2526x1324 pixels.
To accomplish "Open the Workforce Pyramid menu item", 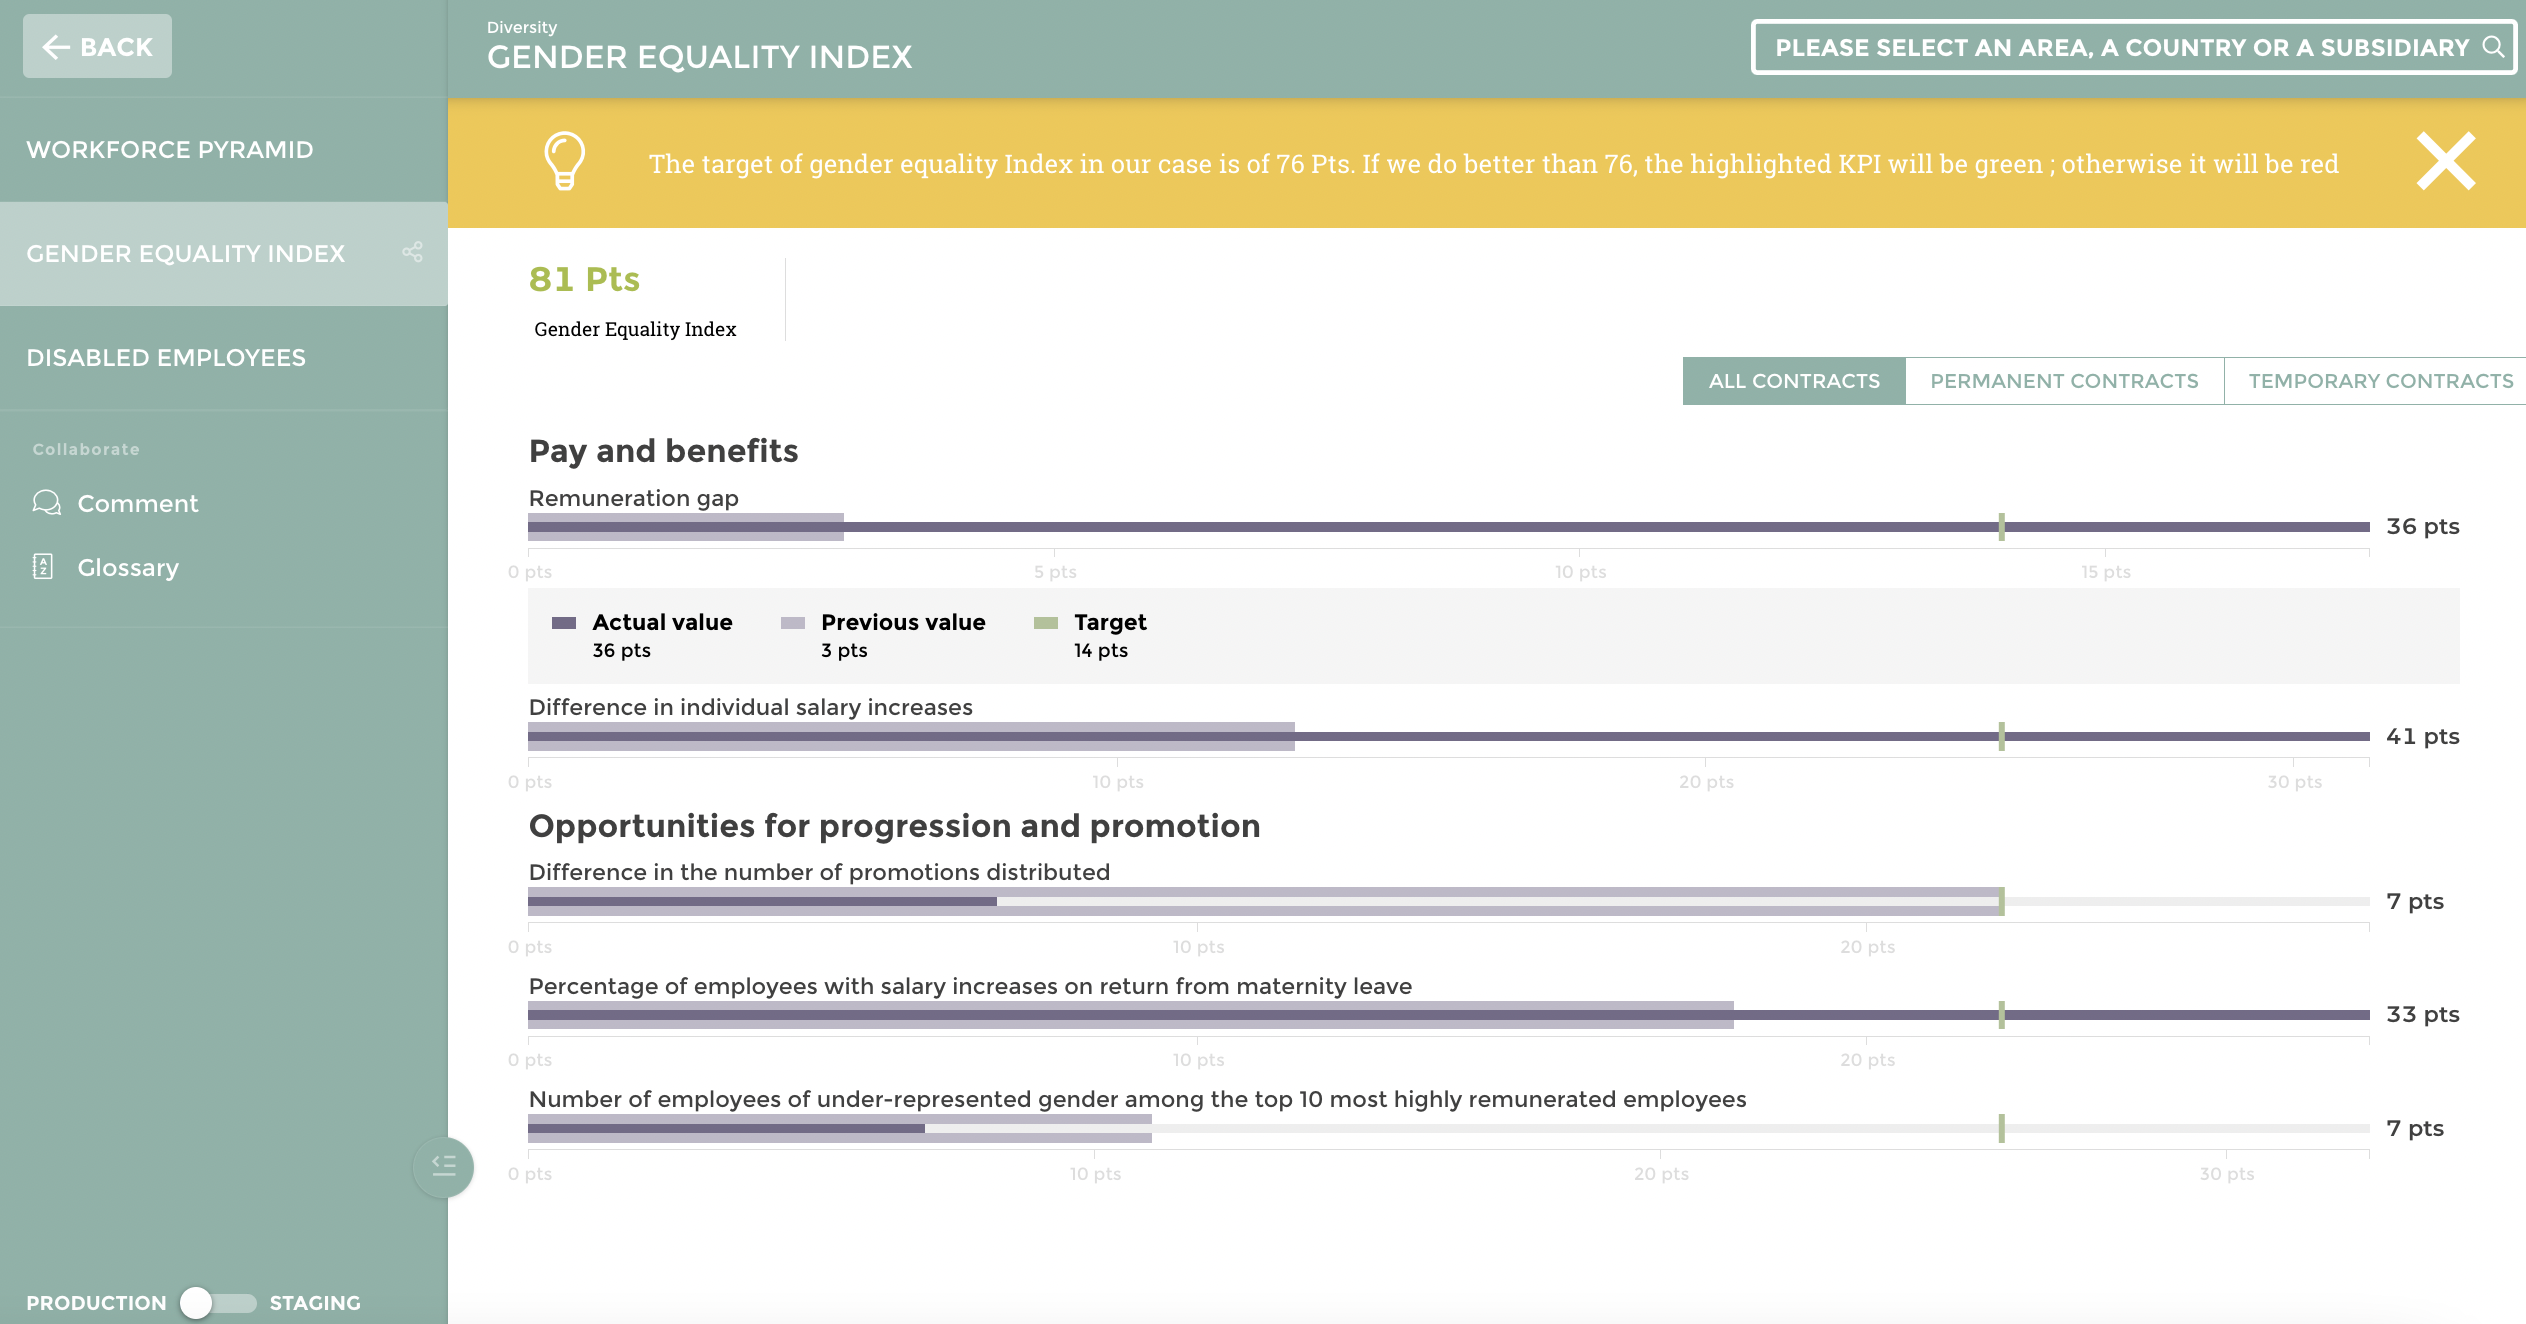I will point(170,150).
